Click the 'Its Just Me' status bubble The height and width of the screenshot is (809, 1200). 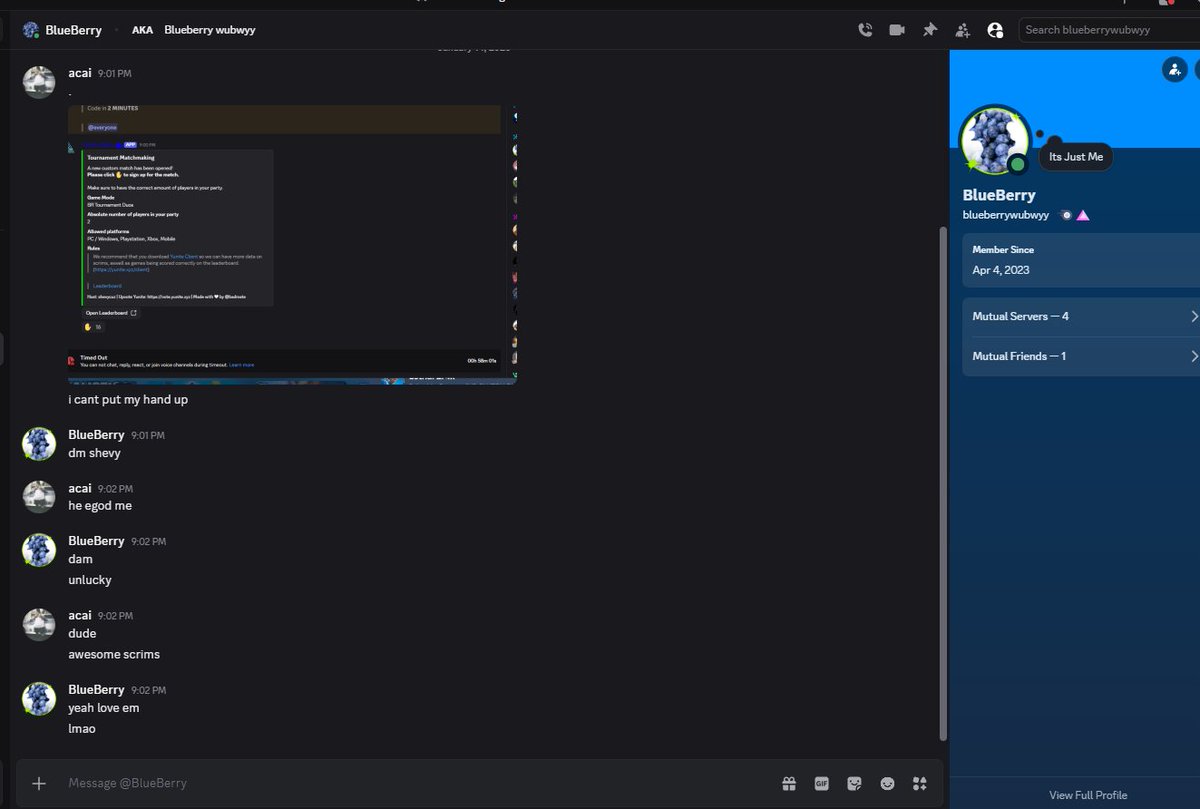click(x=1076, y=157)
